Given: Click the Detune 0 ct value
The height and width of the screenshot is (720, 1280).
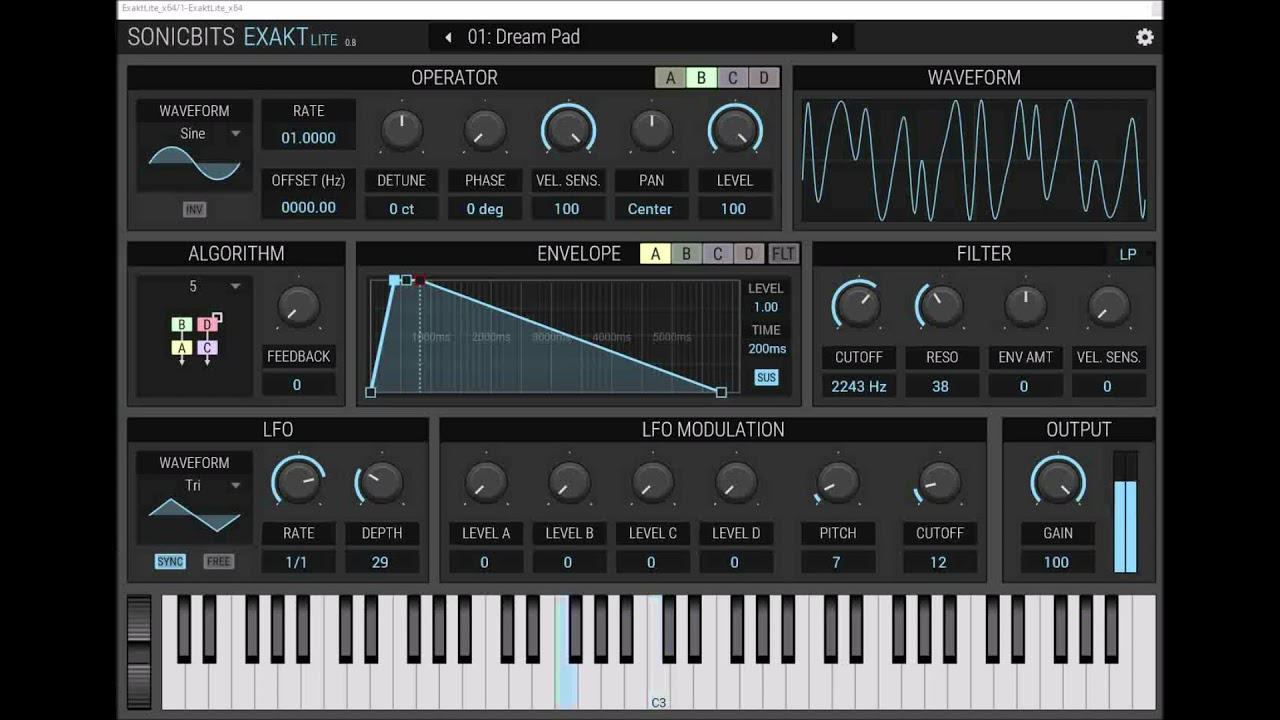Looking at the screenshot, I should pyautogui.click(x=401, y=209).
